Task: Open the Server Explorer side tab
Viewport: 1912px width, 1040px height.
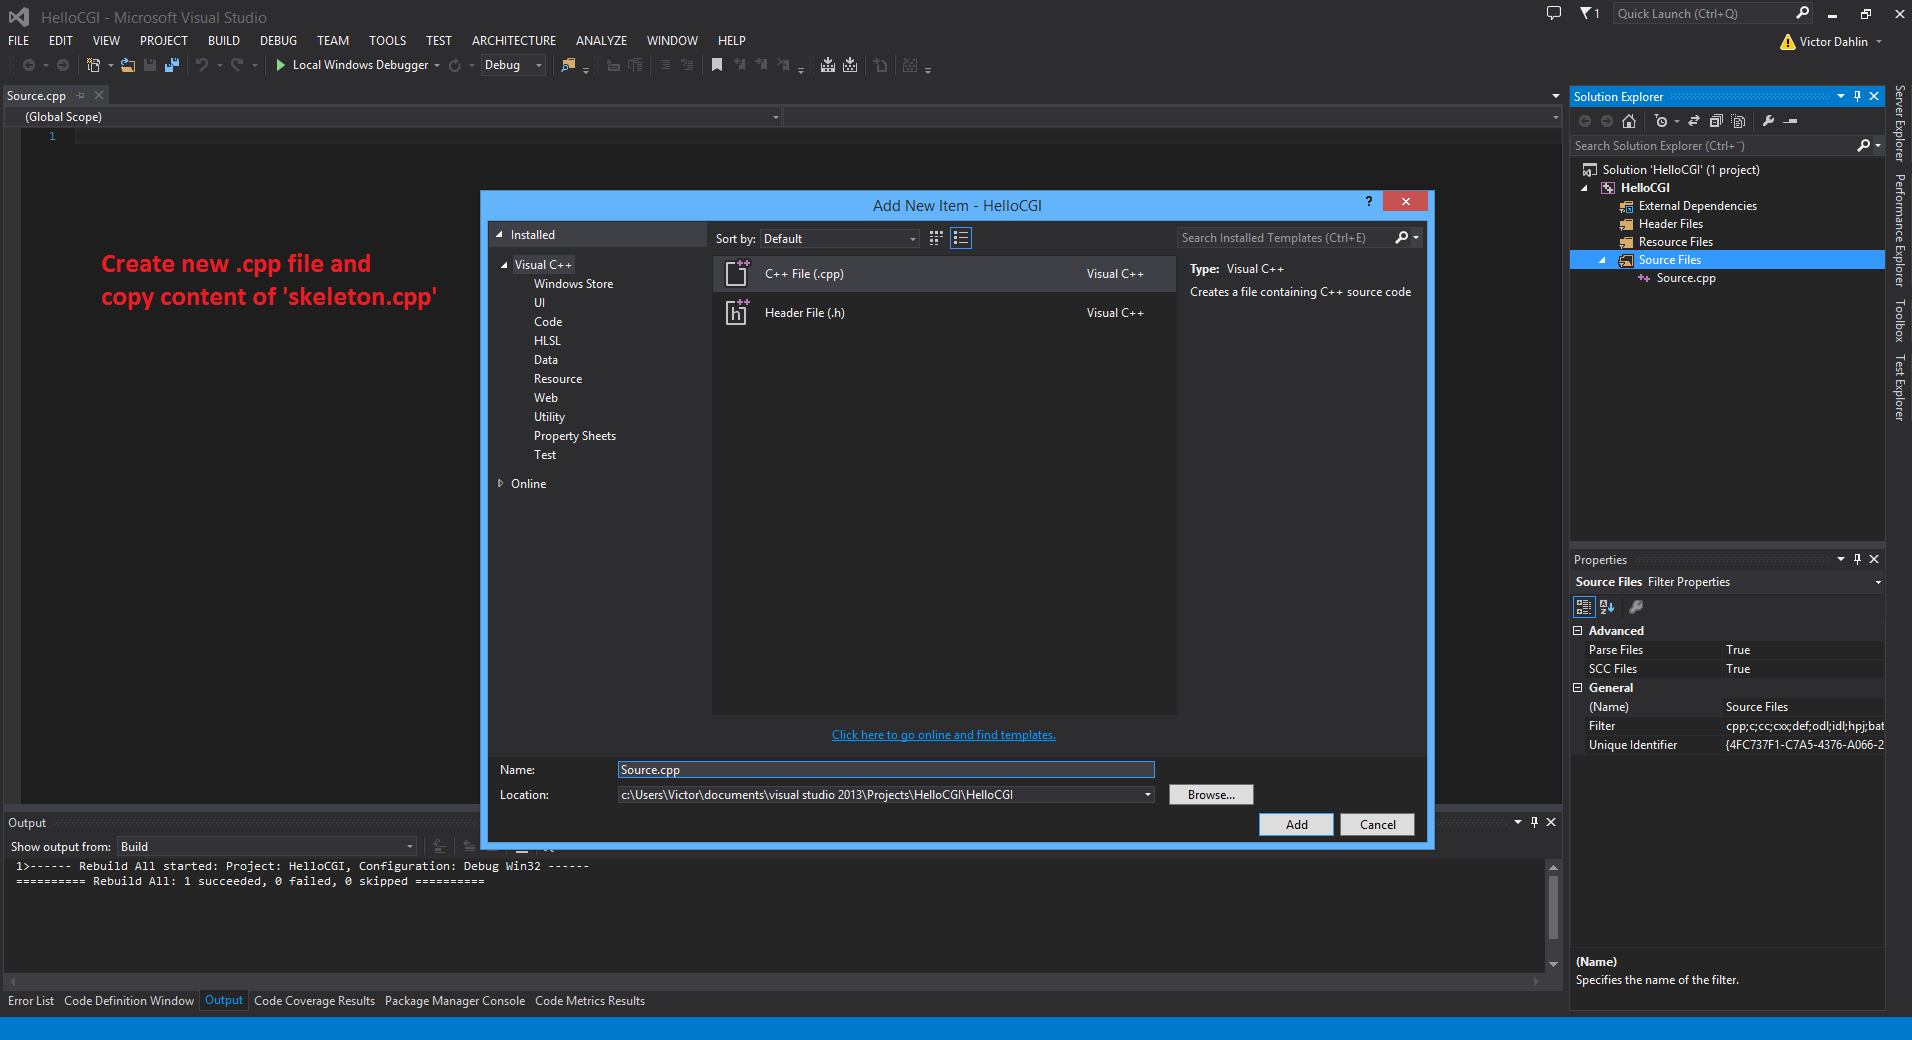Action: point(1899,124)
